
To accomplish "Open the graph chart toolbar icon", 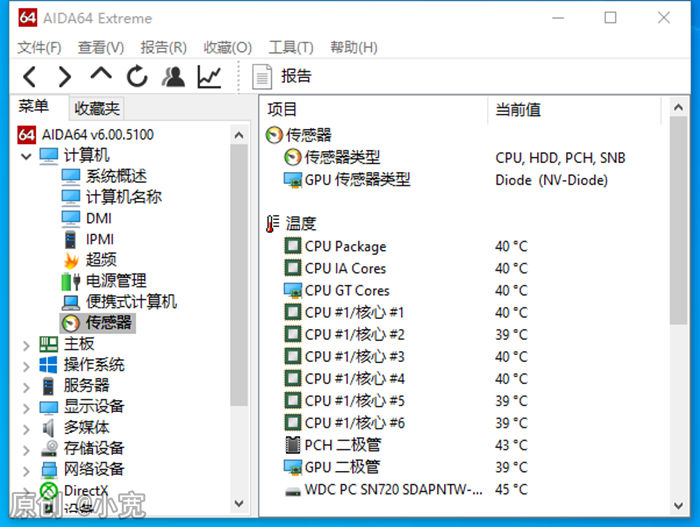I will (209, 76).
